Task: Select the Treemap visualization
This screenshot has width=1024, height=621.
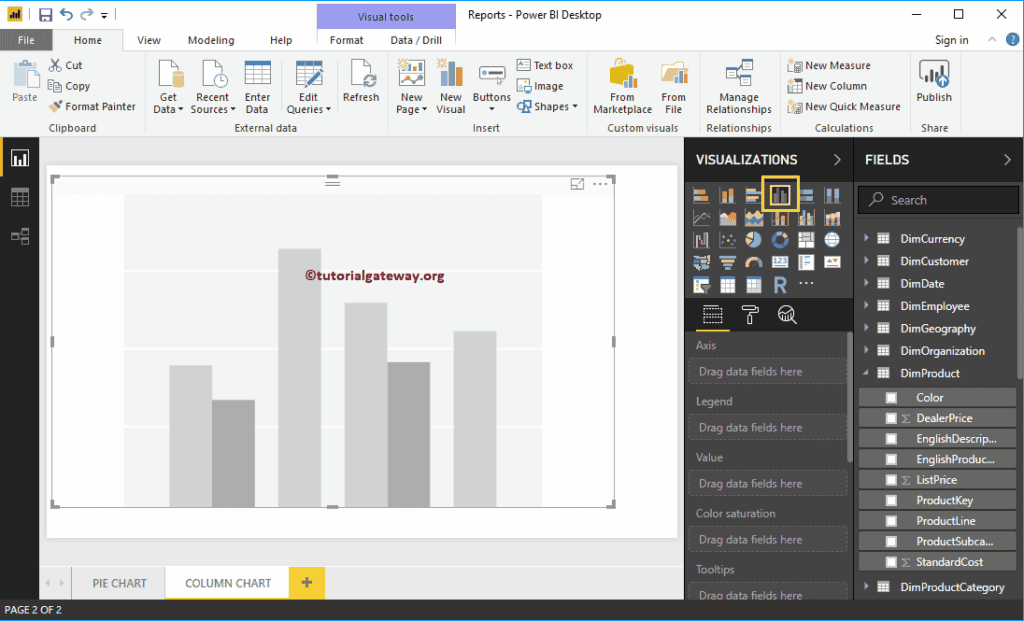Action: (x=806, y=239)
